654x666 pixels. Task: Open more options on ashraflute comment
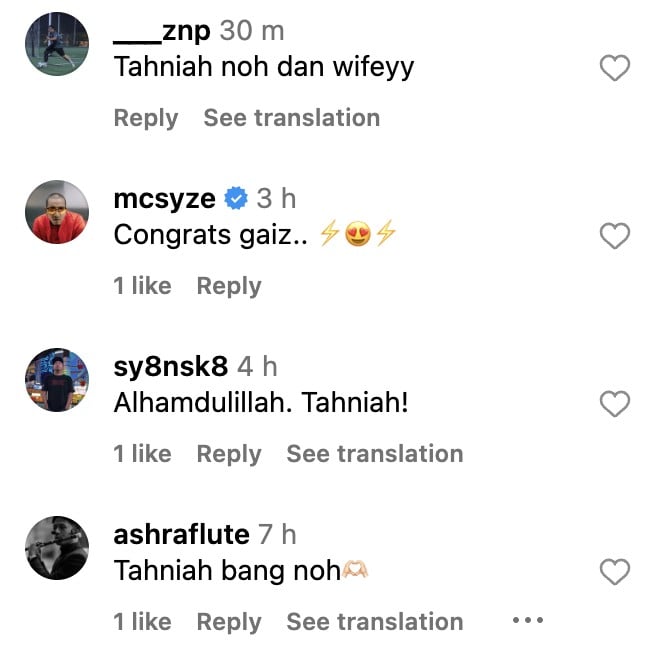(x=527, y=620)
